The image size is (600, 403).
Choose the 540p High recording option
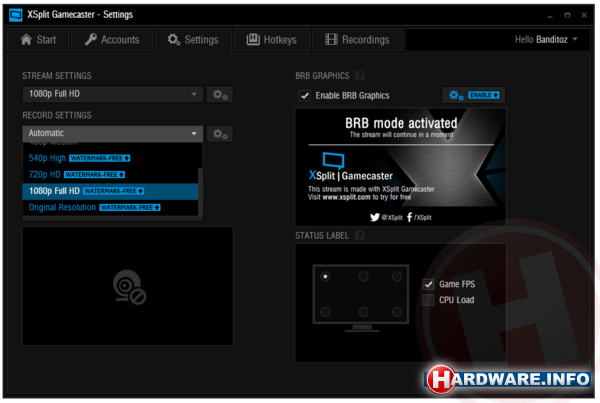(x=110, y=158)
